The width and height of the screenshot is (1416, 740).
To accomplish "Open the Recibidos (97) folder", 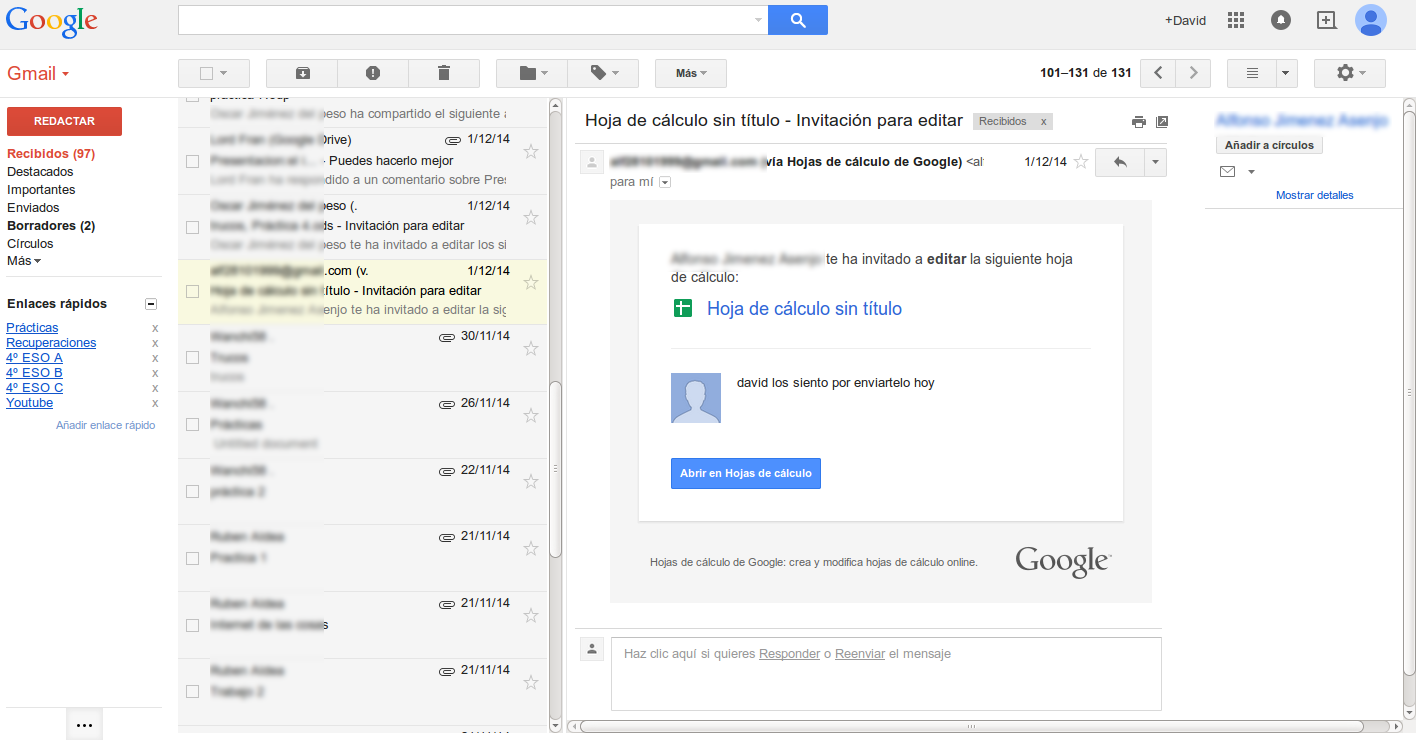I will pos(51,154).
